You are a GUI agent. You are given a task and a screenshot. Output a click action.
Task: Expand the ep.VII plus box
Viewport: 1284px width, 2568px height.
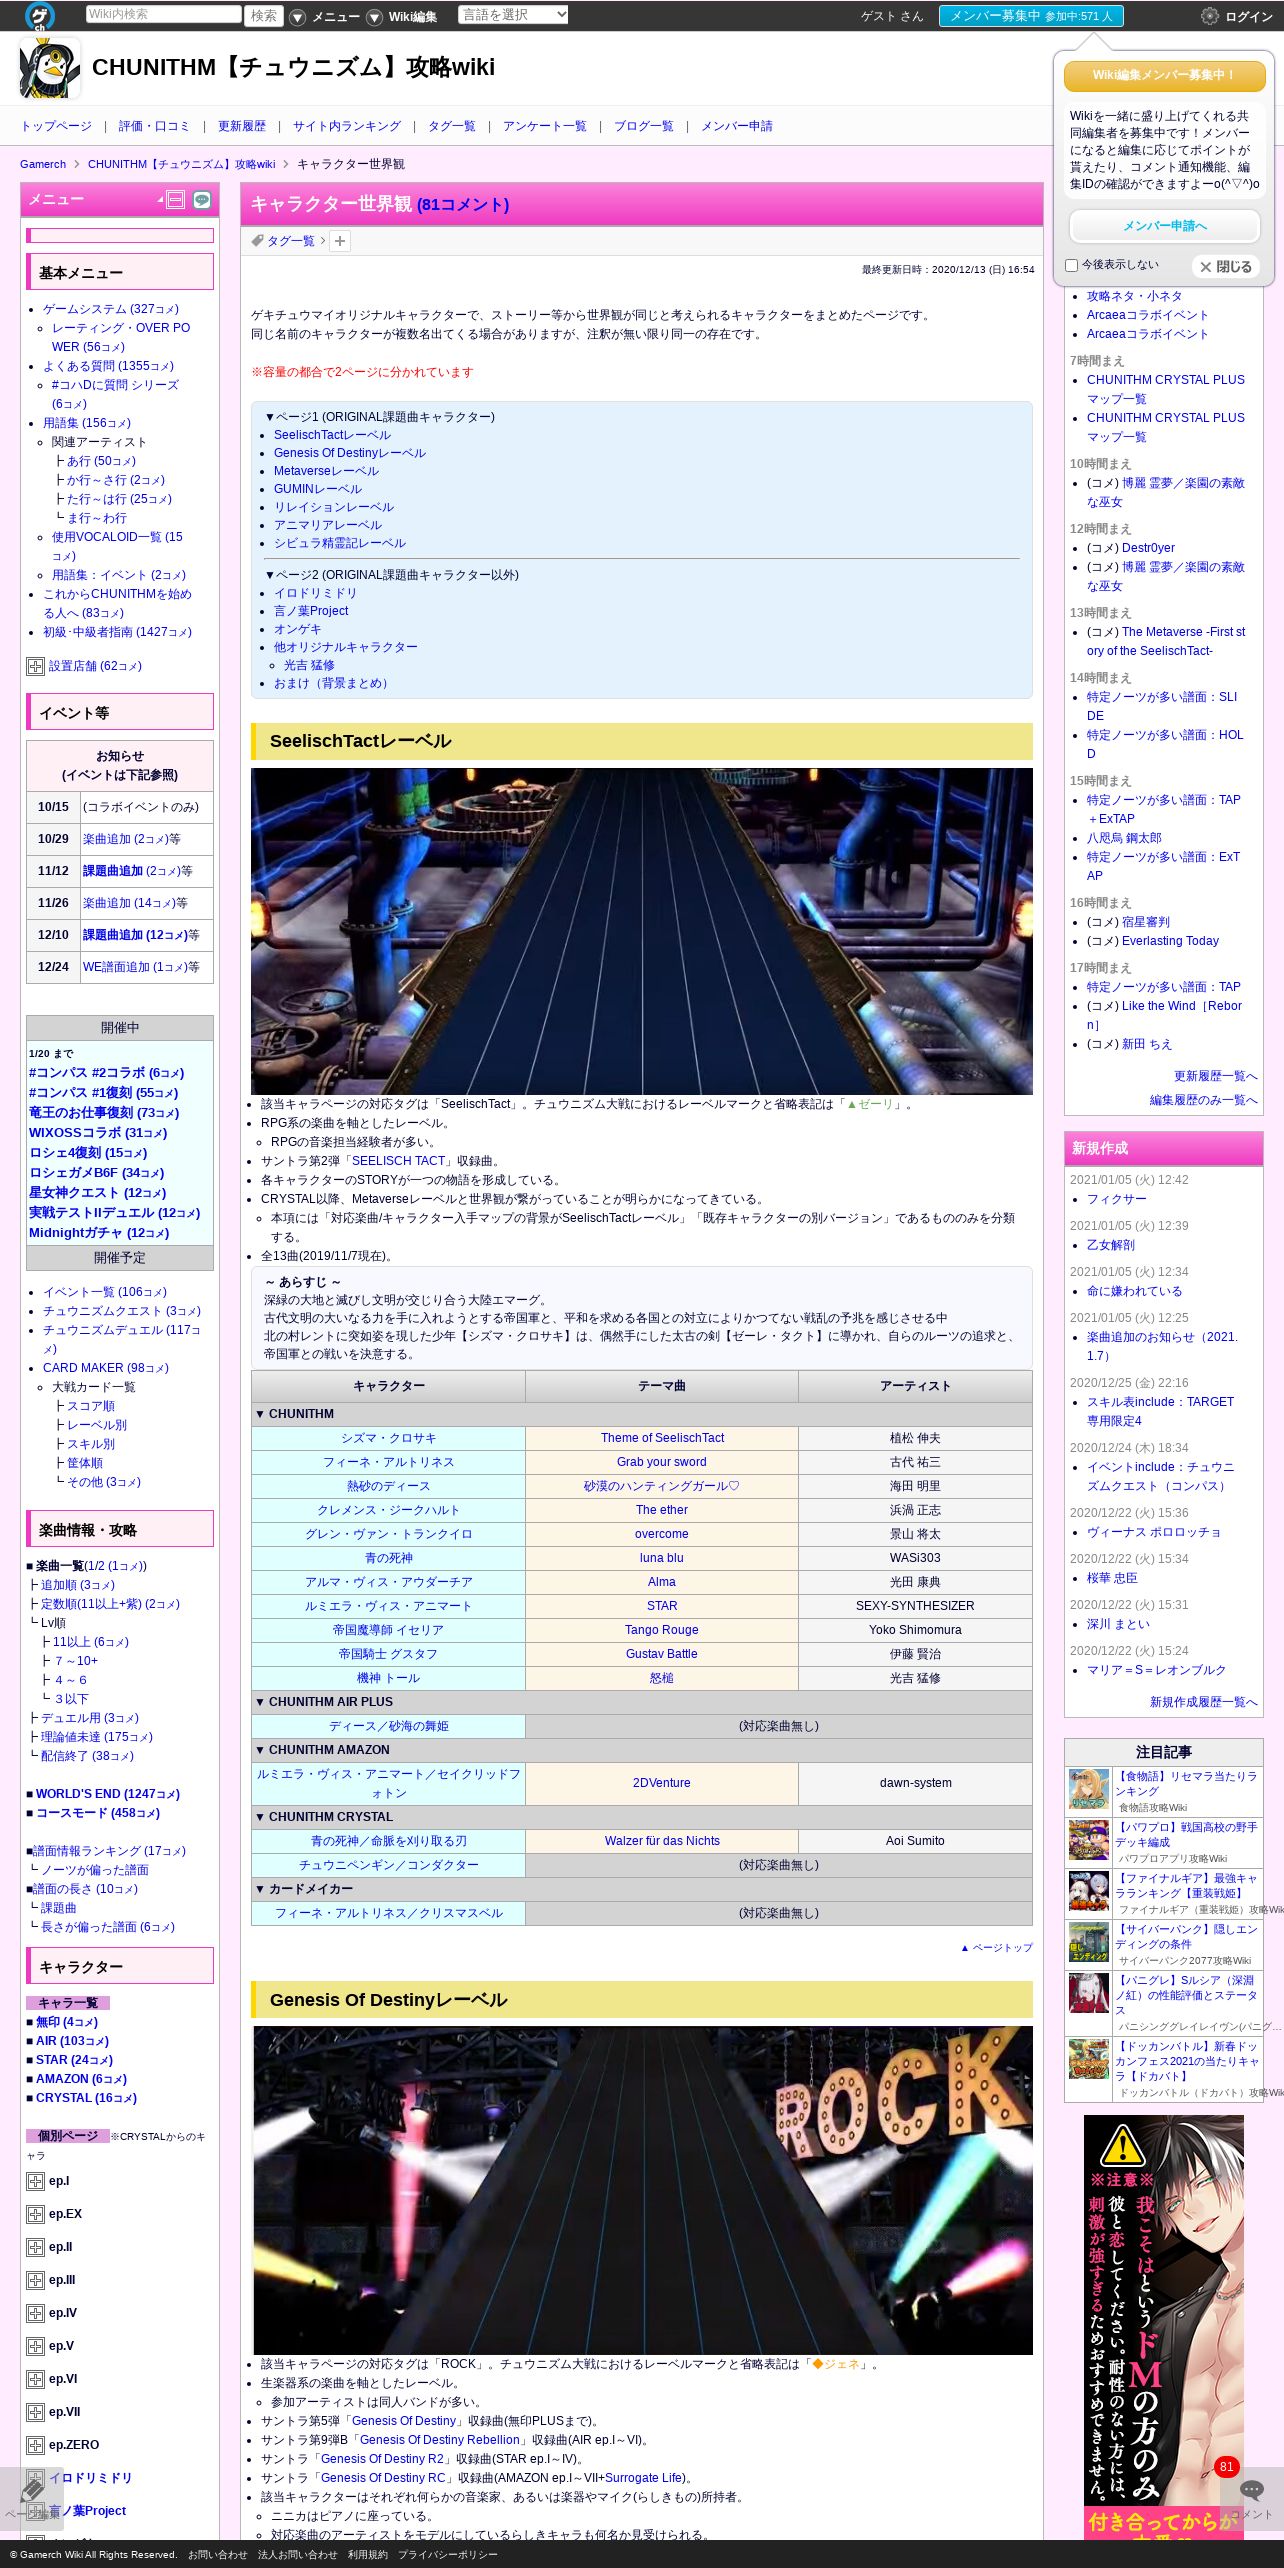pos(36,2413)
